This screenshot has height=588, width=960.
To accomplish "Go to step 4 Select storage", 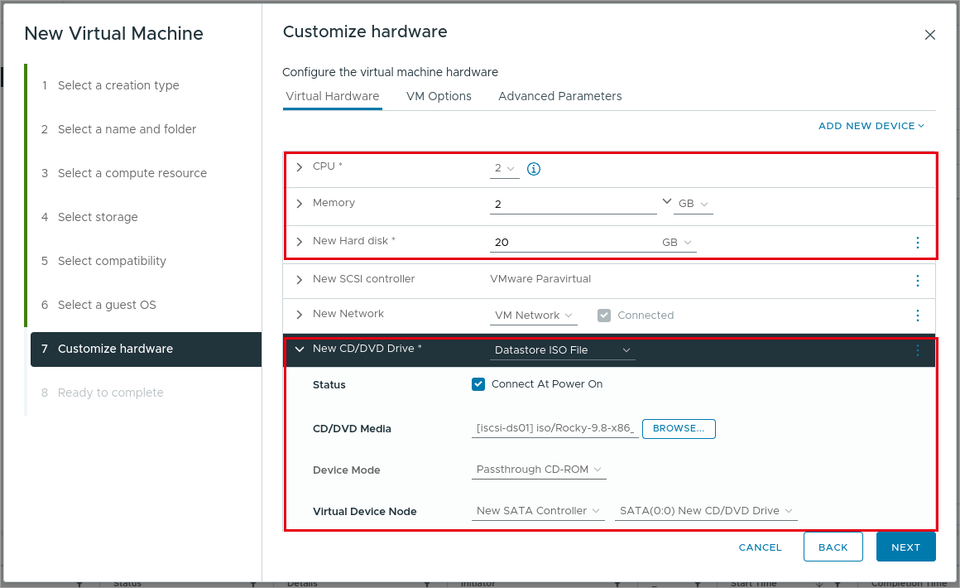I will [x=89, y=217].
